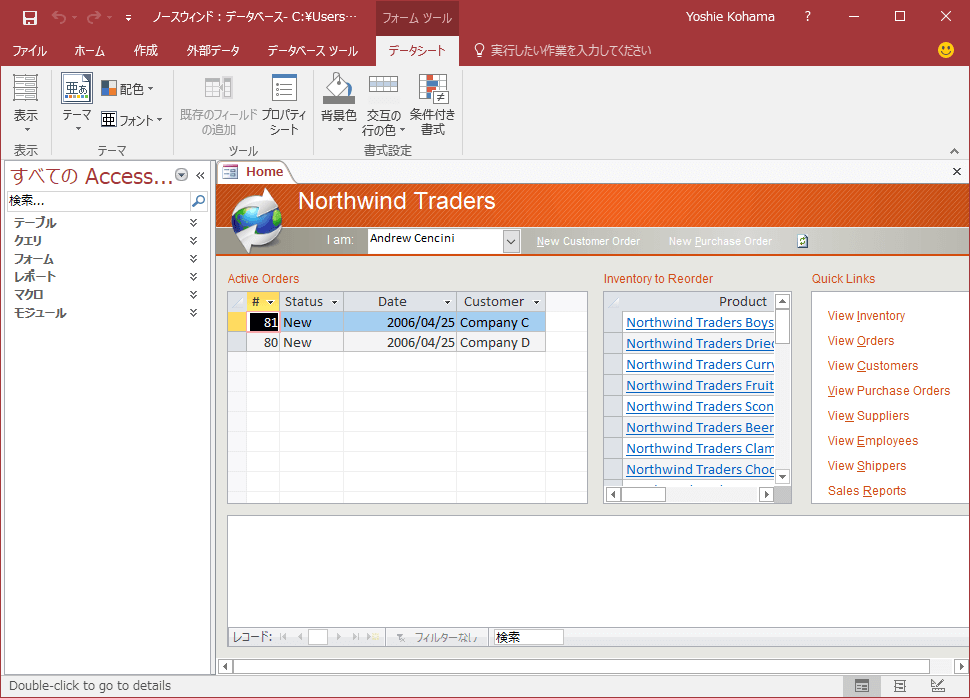The width and height of the screenshot is (970, 698).
Task: Select the row selector for order 80
Action: (x=237, y=342)
